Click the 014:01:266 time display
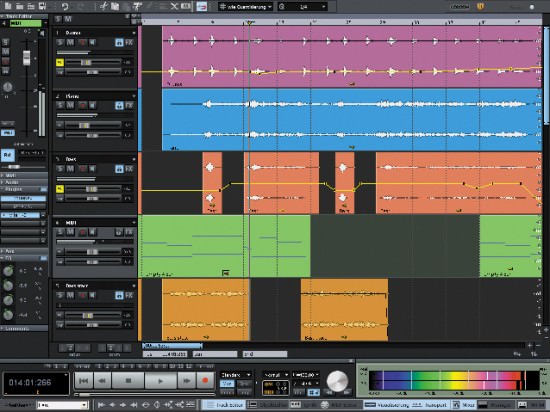 tap(35, 383)
